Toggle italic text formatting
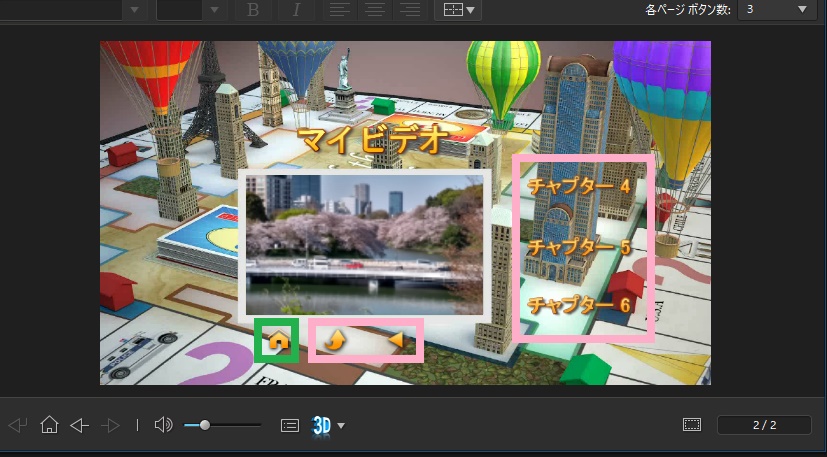Screen dimensions: 827x457 (x=296, y=10)
